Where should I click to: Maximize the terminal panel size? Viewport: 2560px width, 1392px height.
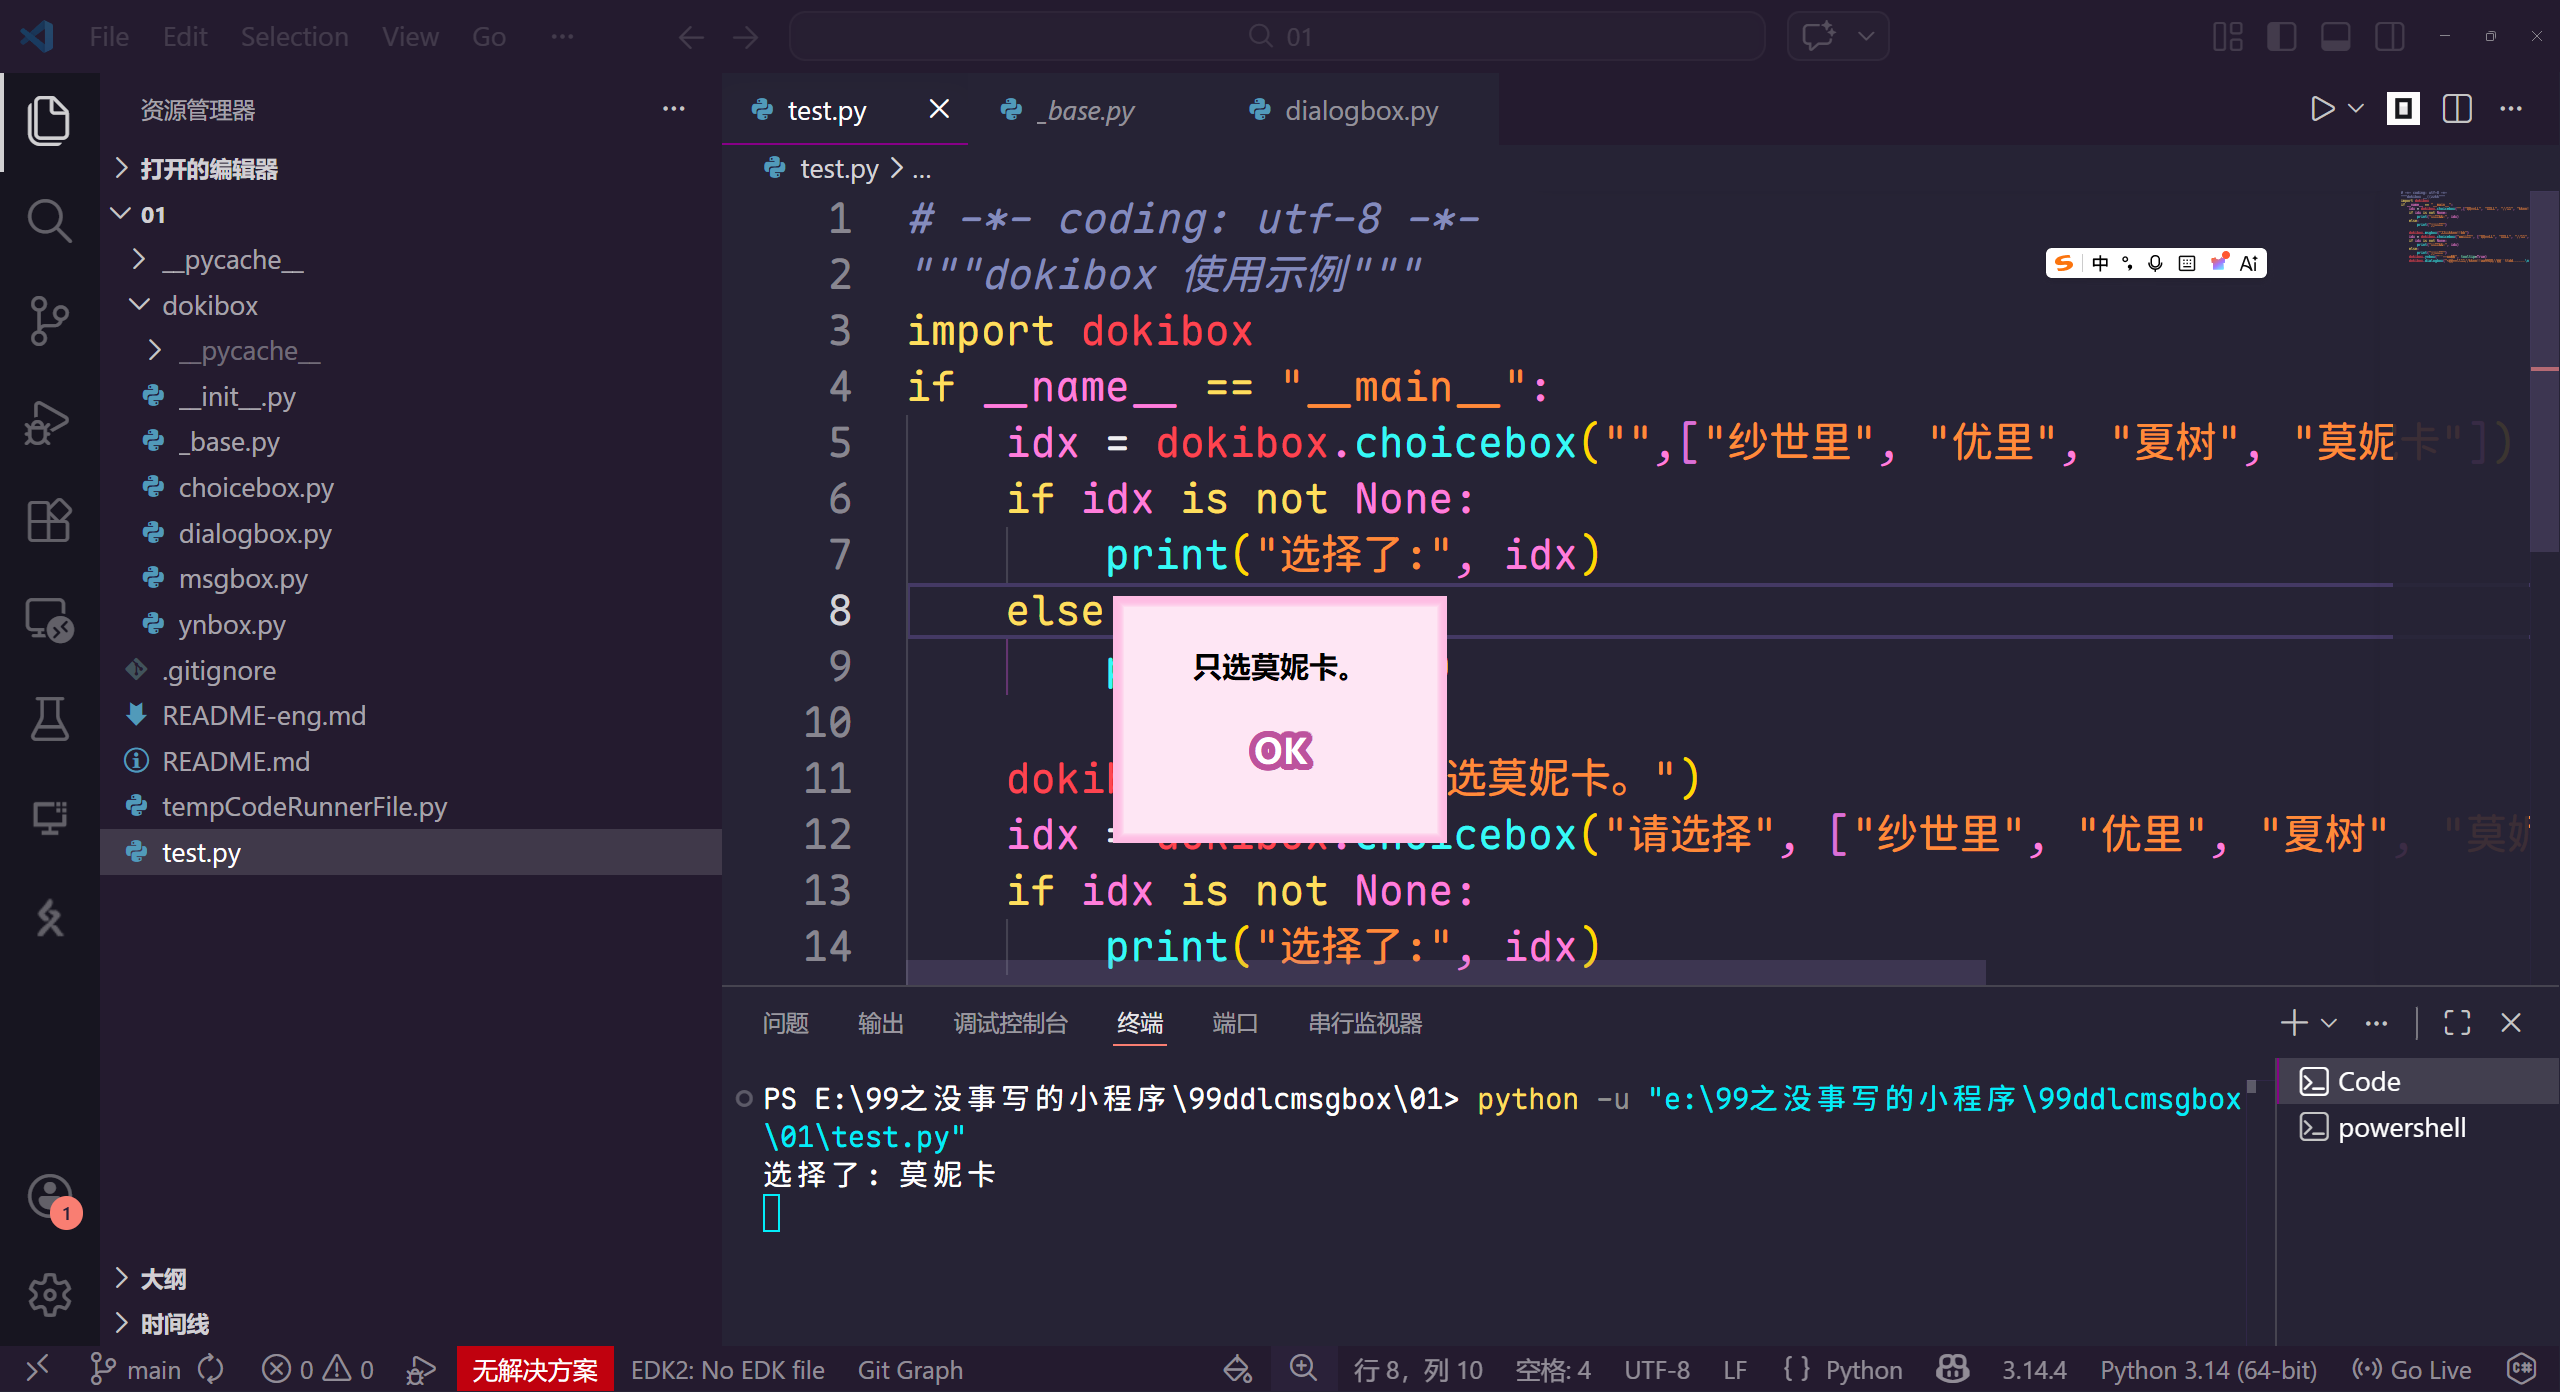tap(2457, 1022)
